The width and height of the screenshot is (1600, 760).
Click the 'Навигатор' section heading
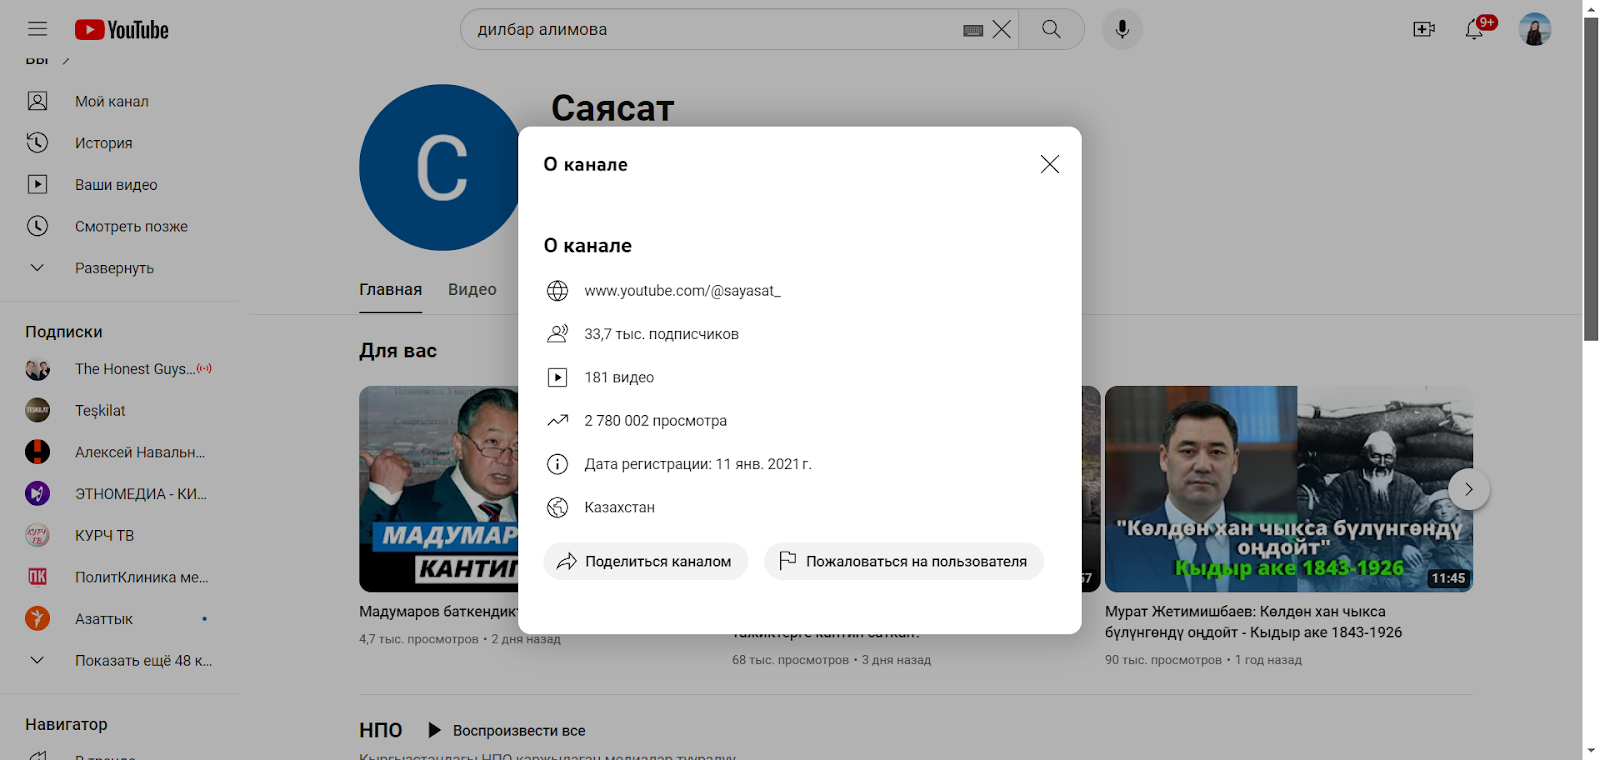pyautogui.click(x=66, y=724)
